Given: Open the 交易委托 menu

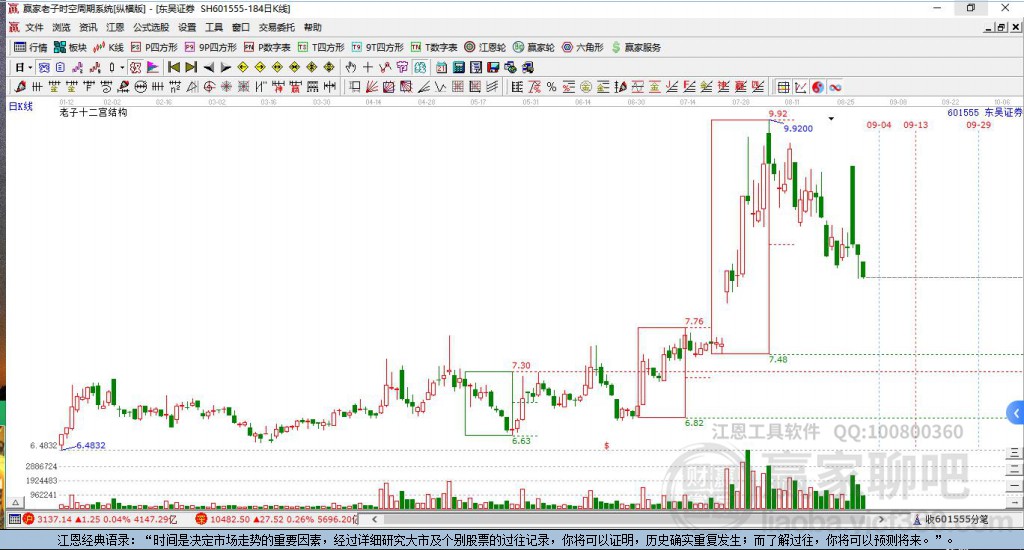Looking at the screenshot, I should (276, 27).
